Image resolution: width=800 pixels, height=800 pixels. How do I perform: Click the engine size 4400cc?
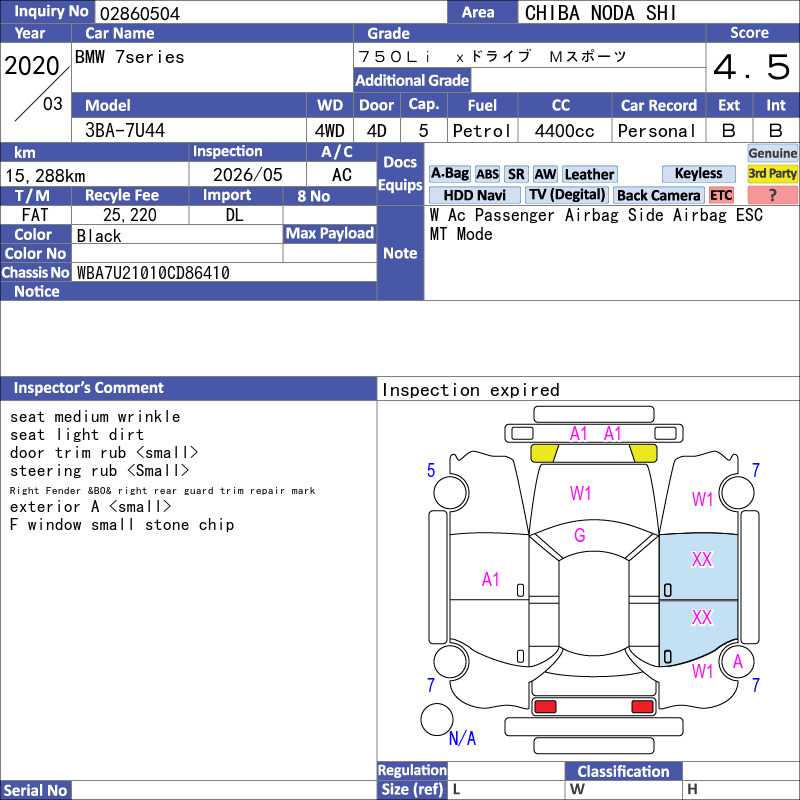point(564,131)
